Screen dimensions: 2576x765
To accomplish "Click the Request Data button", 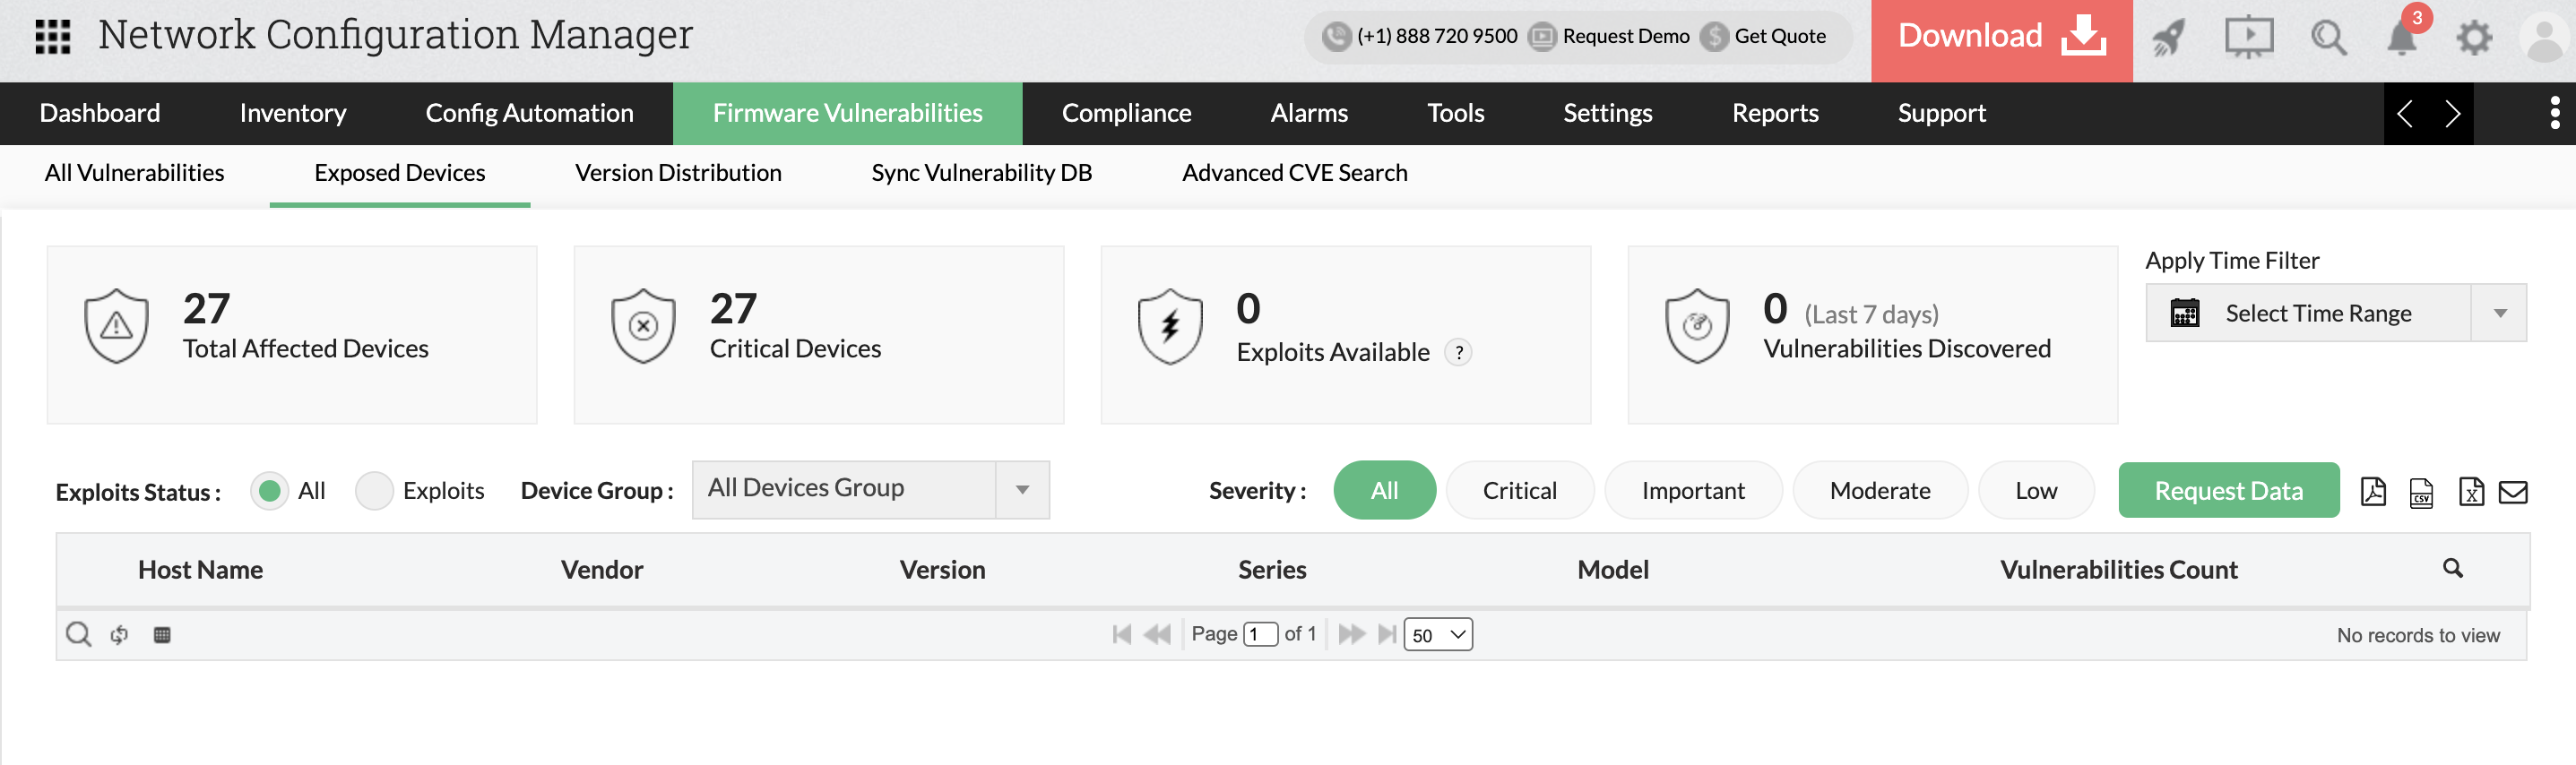I will tap(2228, 490).
